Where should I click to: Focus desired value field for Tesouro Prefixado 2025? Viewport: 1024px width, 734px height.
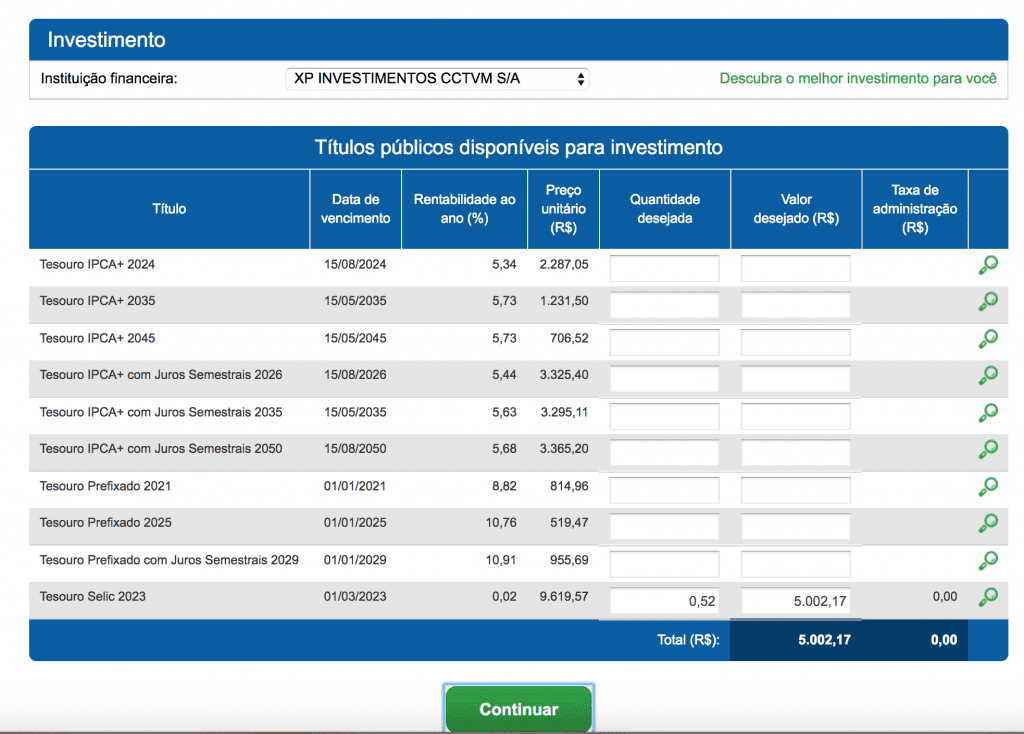click(x=795, y=526)
